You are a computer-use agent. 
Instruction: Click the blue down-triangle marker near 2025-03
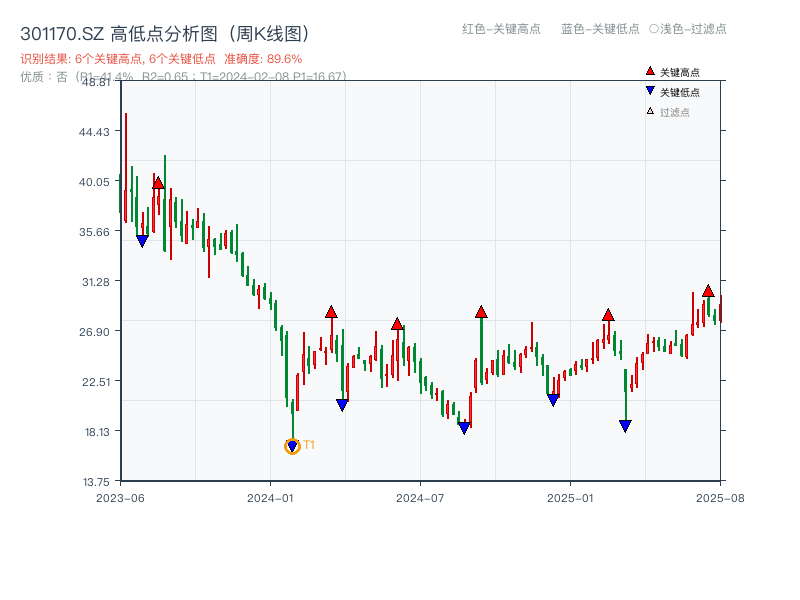click(625, 424)
